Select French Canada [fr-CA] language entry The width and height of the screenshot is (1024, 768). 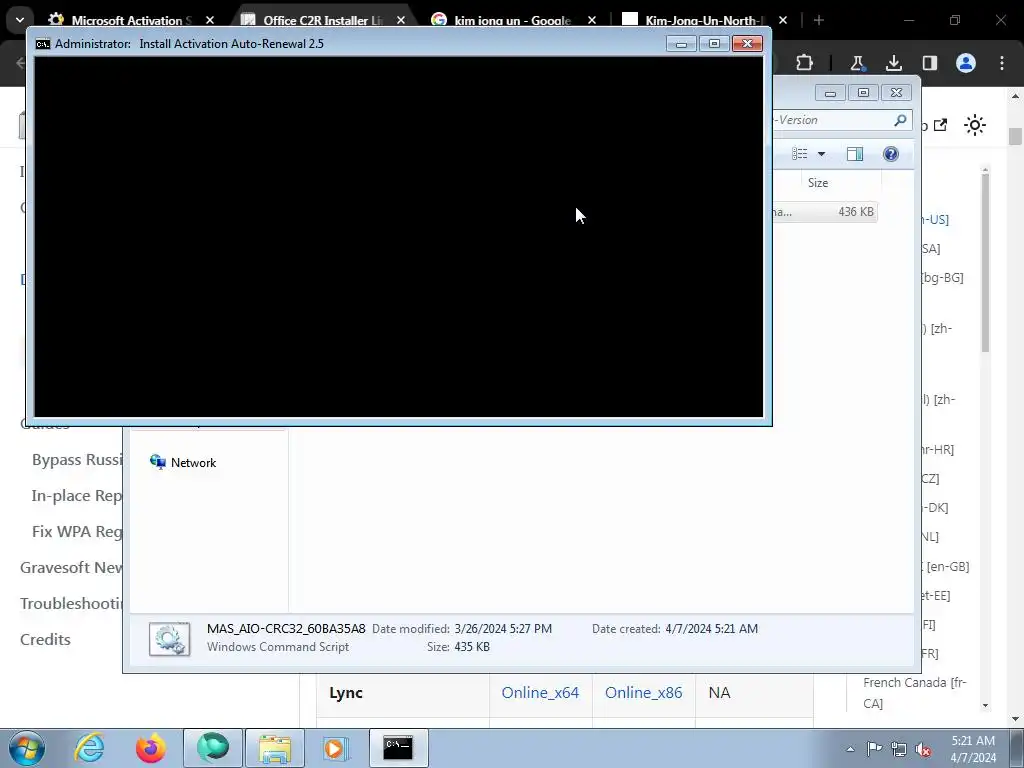pyautogui.click(x=914, y=693)
